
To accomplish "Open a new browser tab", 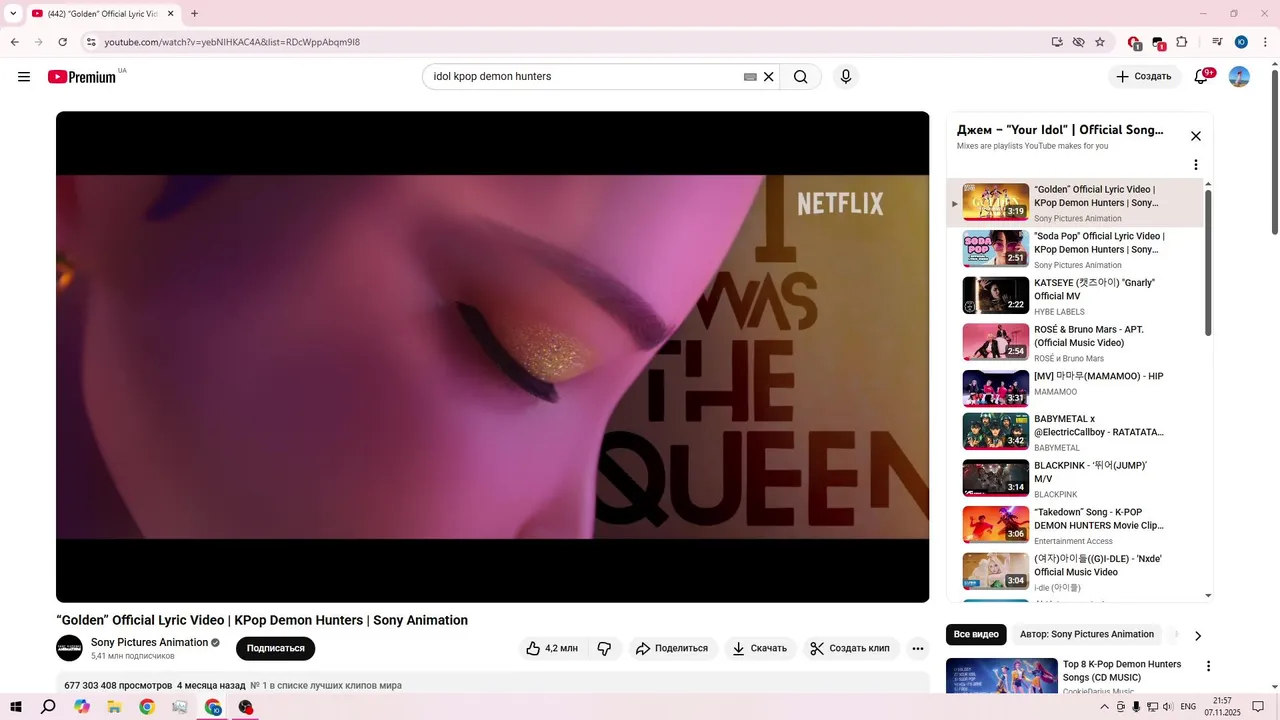I will pyautogui.click(x=194, y=14).
